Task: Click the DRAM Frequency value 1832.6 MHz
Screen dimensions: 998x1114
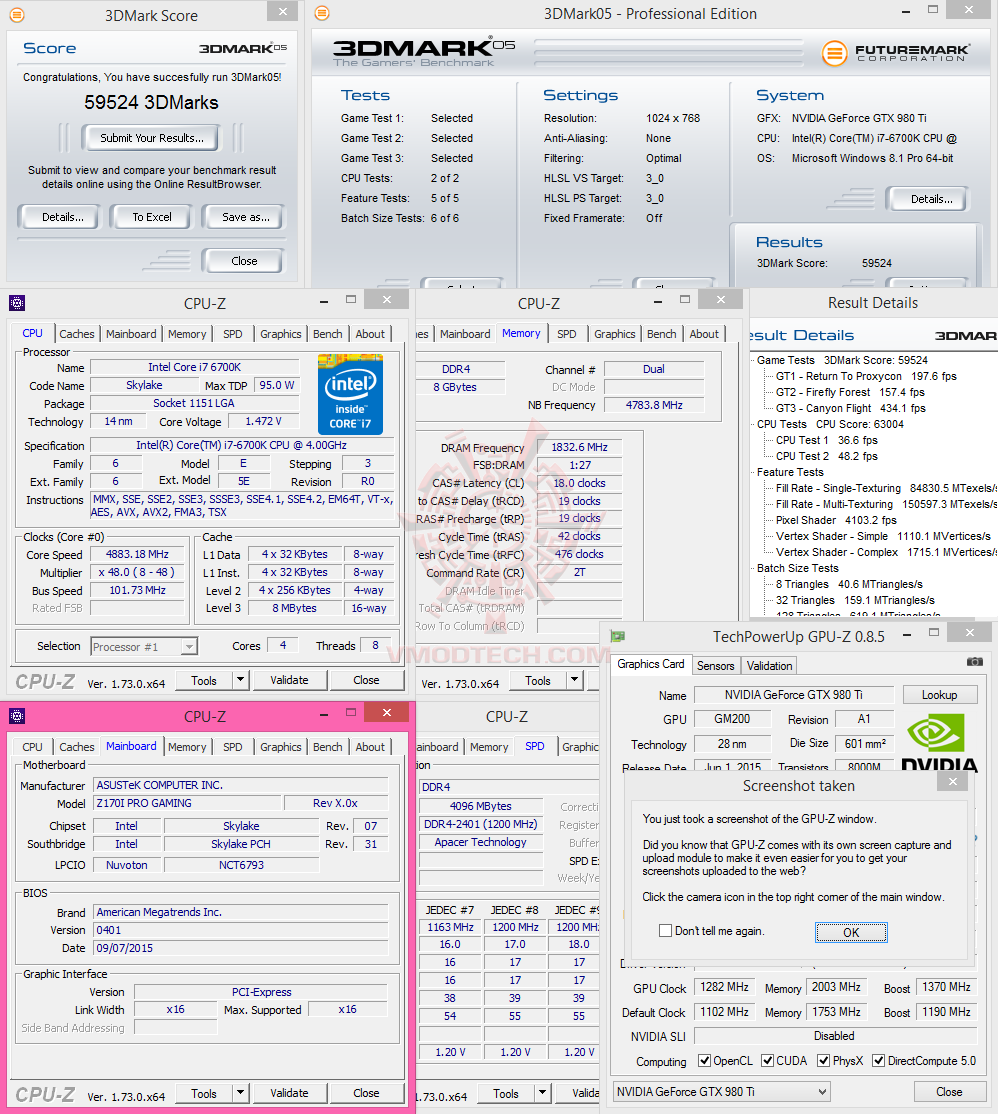Action: point(579,447)
